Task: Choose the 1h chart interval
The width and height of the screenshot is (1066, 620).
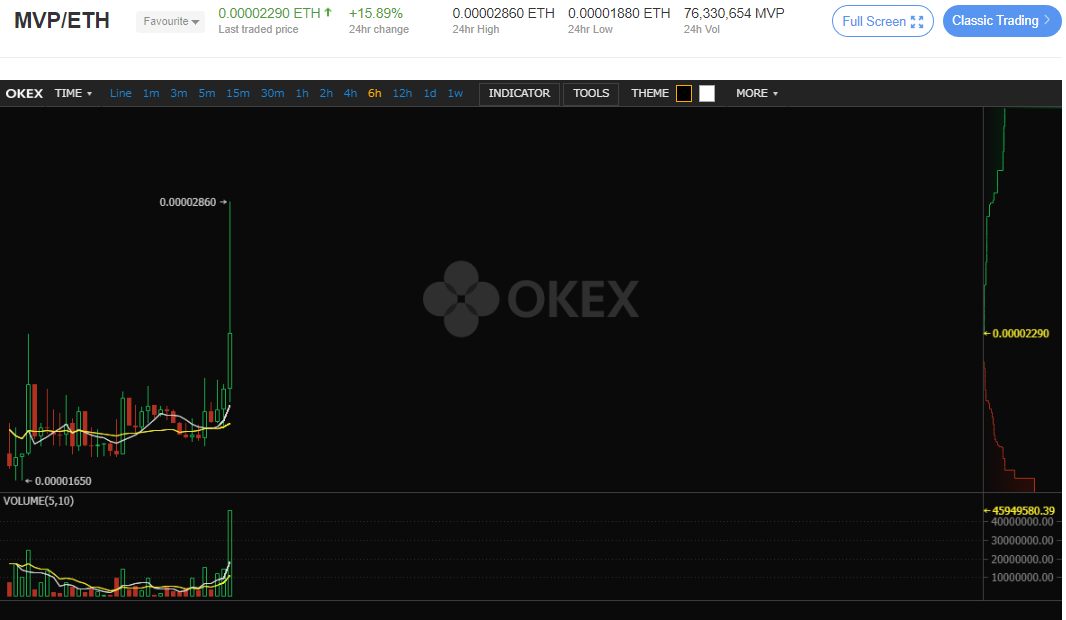Action: pos(302,93)
